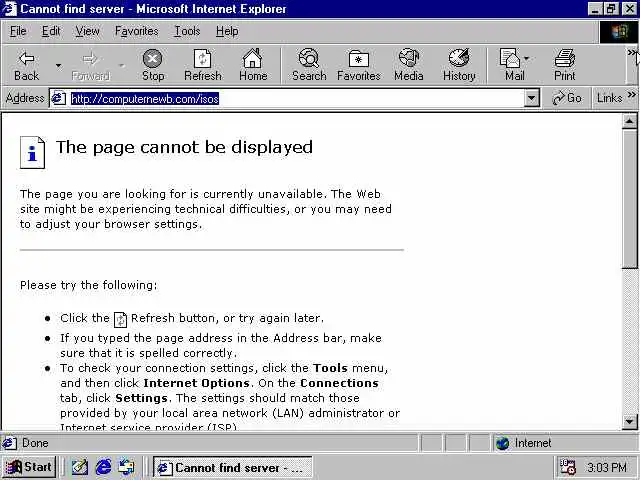The height and width of the screenshot is (480, 640).
Task: Open the Edit menu
Action: tap(51, 31)
